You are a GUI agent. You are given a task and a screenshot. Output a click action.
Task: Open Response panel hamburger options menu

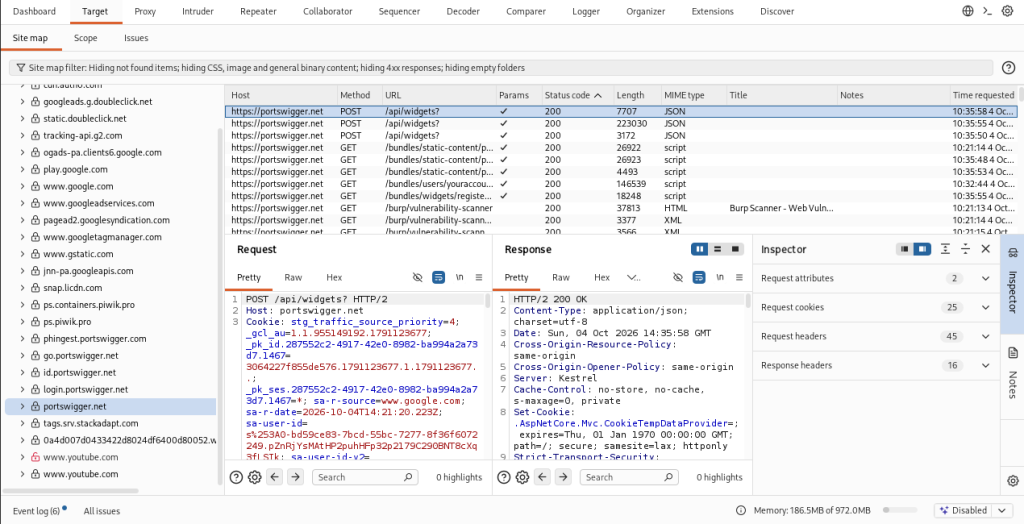[x=739, y=277]
